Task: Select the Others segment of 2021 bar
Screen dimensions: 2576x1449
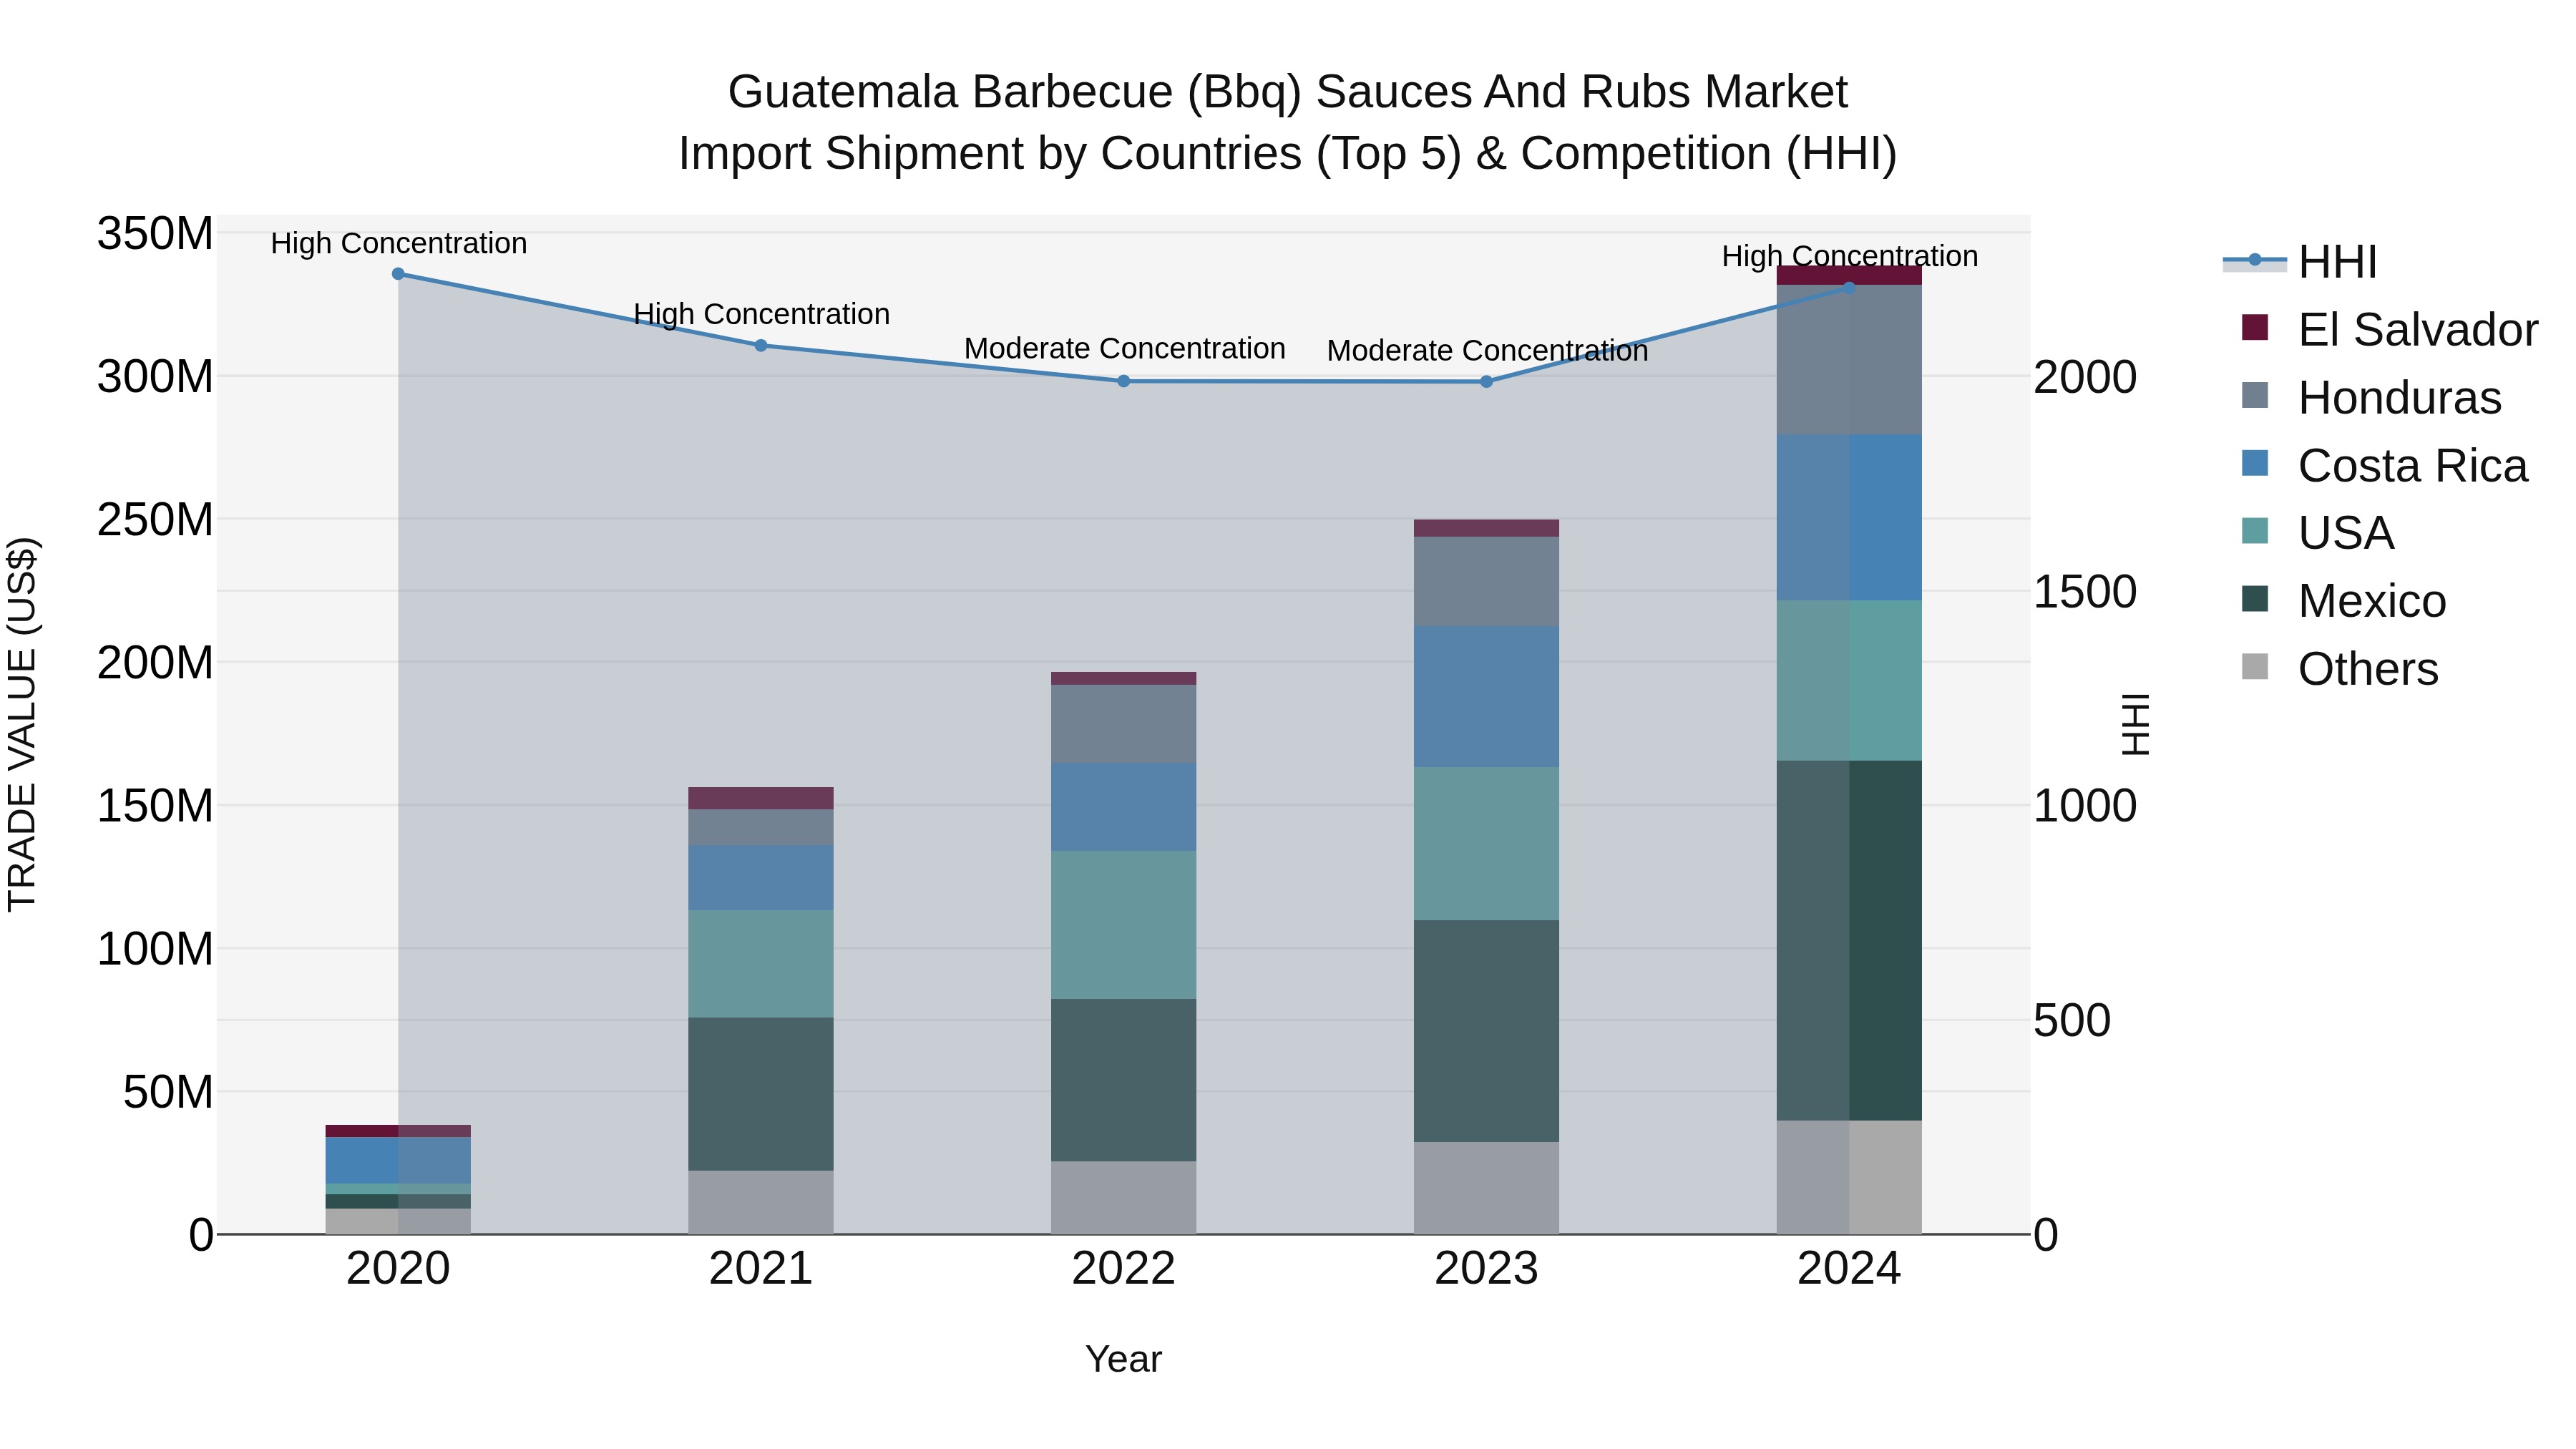Action: 761,1202
